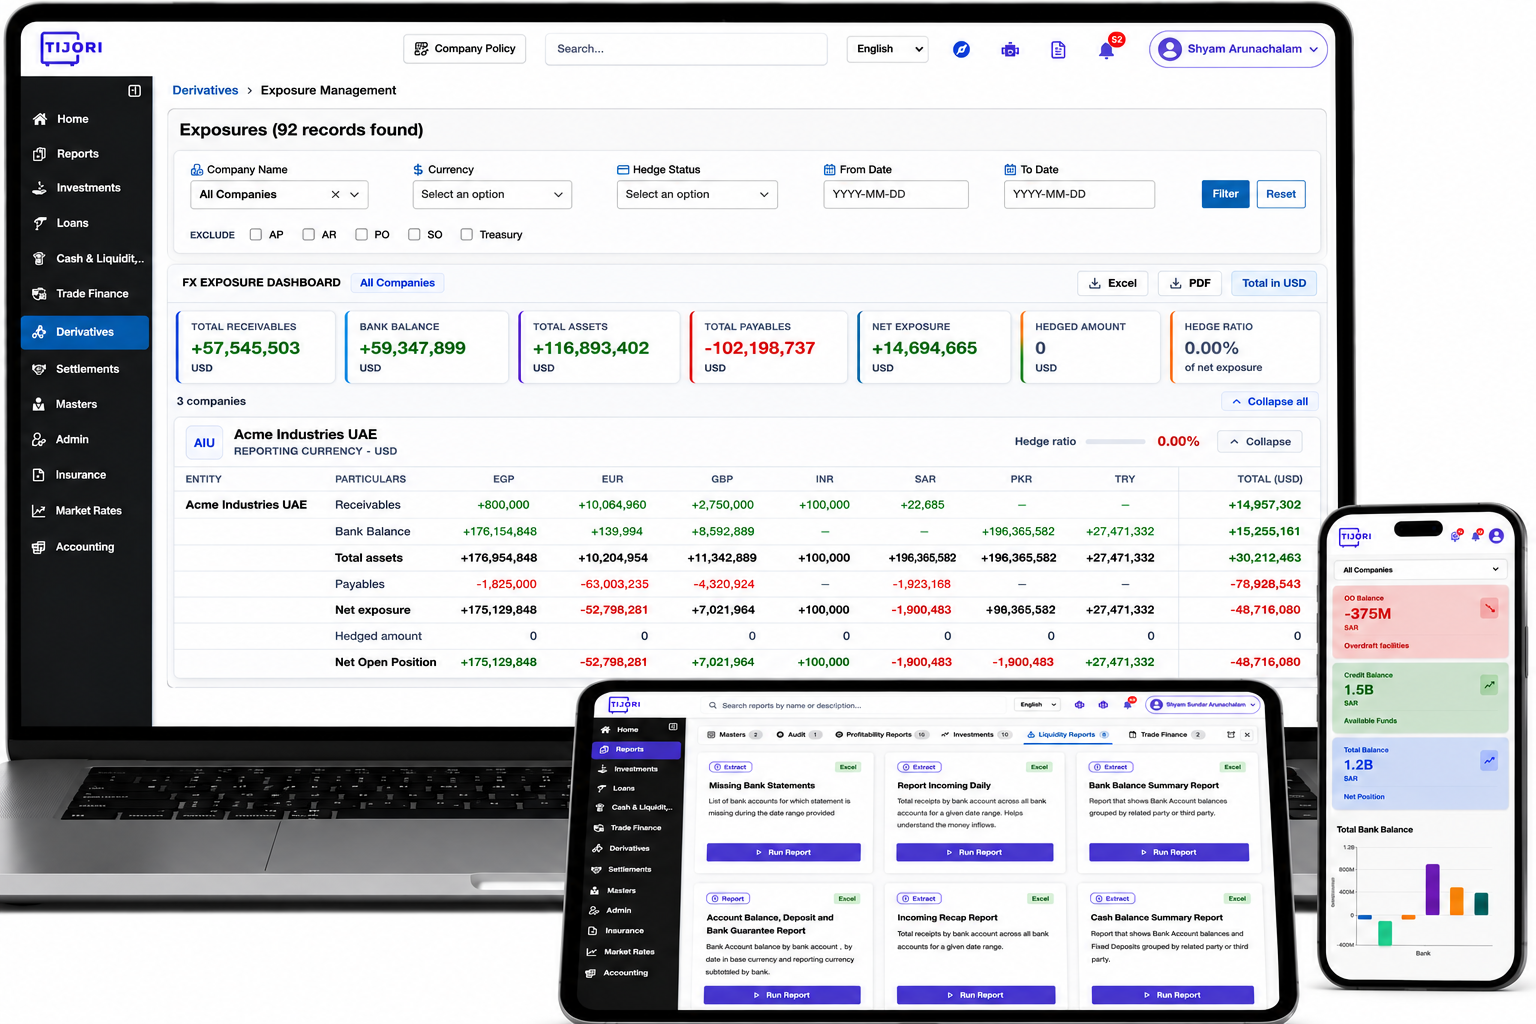Click the orange bar beside the purple bar

[1456, 902]
